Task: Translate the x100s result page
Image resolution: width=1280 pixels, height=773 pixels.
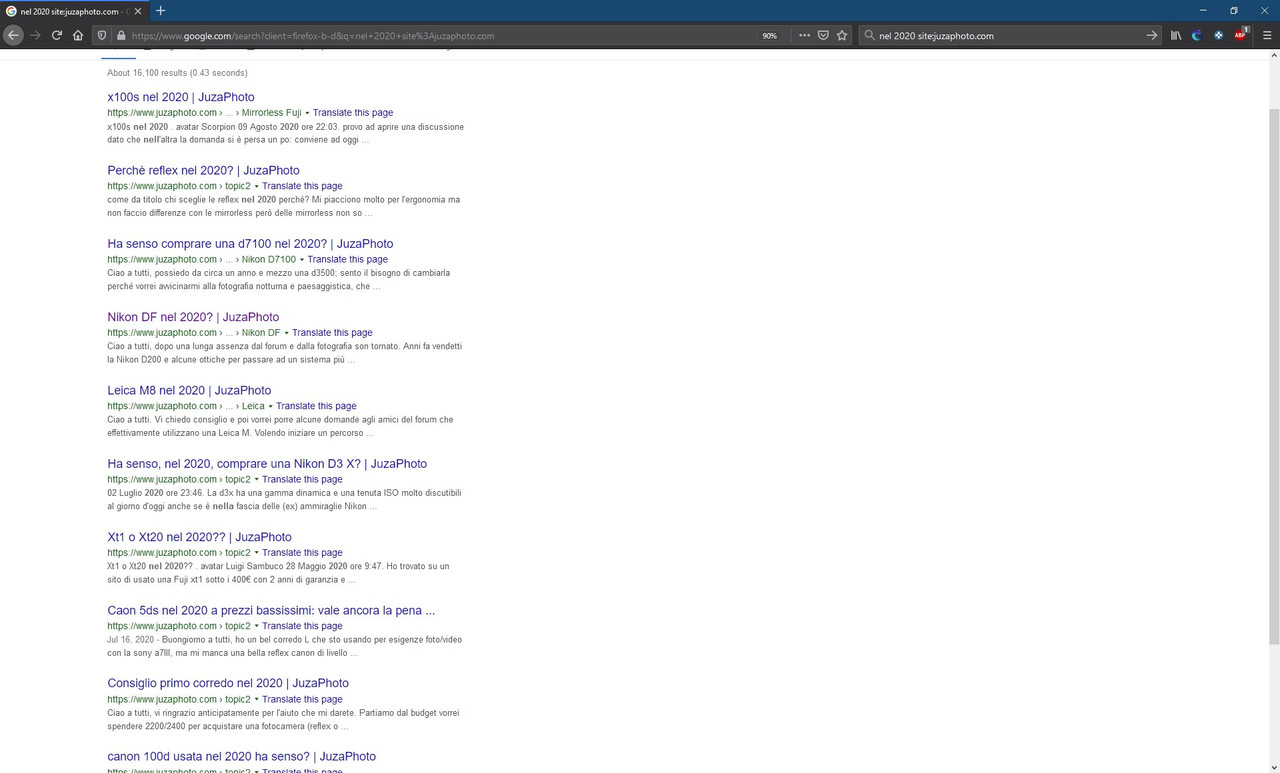Action: pyautogui.click(x=353, y=113)
